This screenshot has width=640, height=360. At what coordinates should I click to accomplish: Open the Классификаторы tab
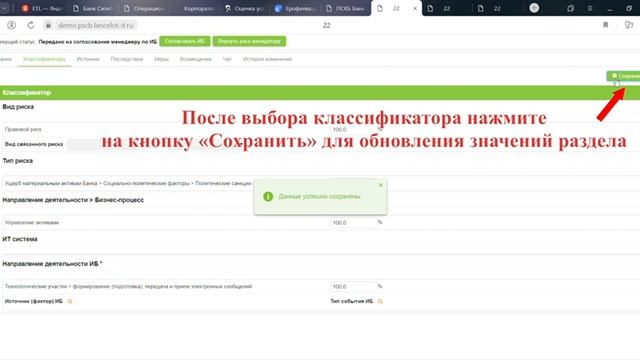point(44,59)
